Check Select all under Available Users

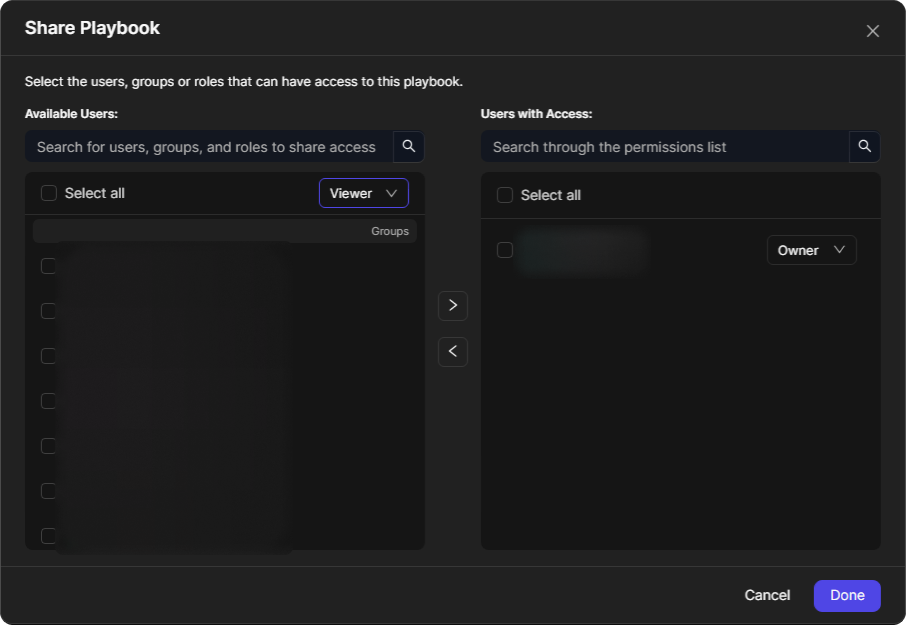[x=49, y=193]
